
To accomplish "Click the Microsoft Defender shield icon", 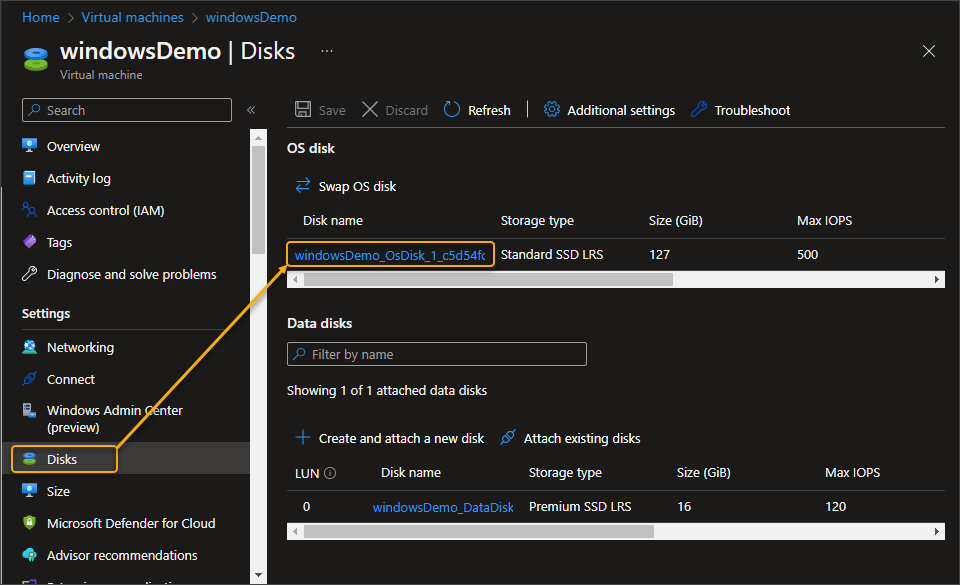I will coord(29,523).
